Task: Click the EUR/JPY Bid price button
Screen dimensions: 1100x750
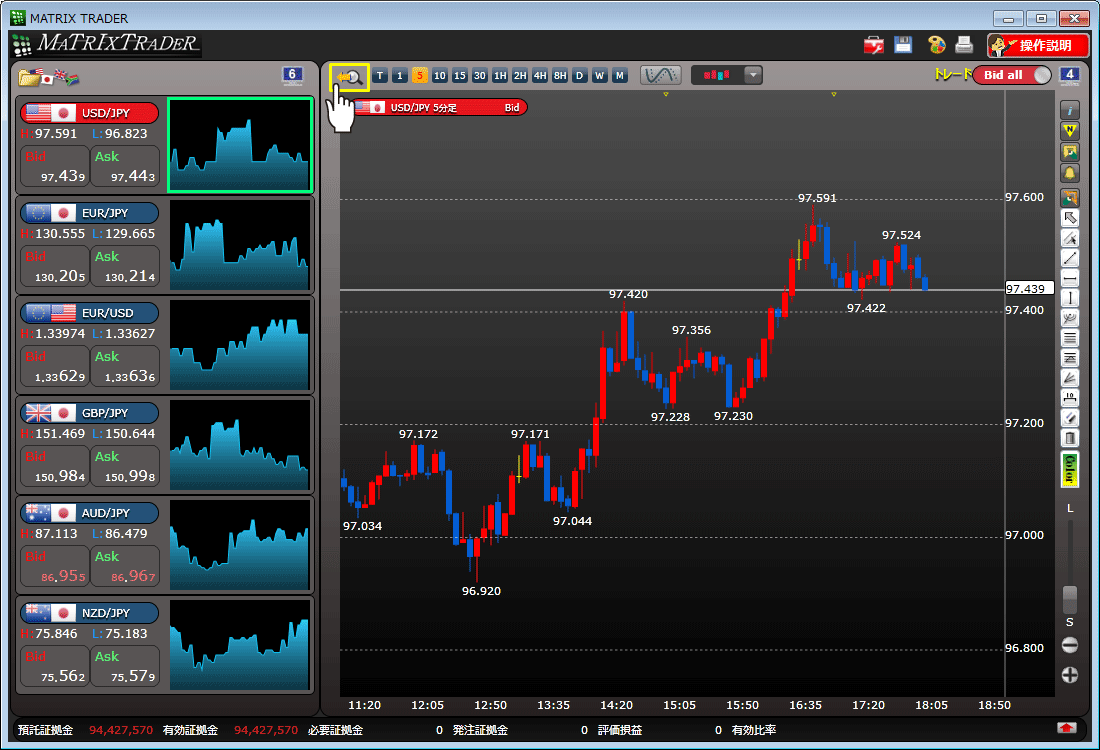Action: coord(55,267)
